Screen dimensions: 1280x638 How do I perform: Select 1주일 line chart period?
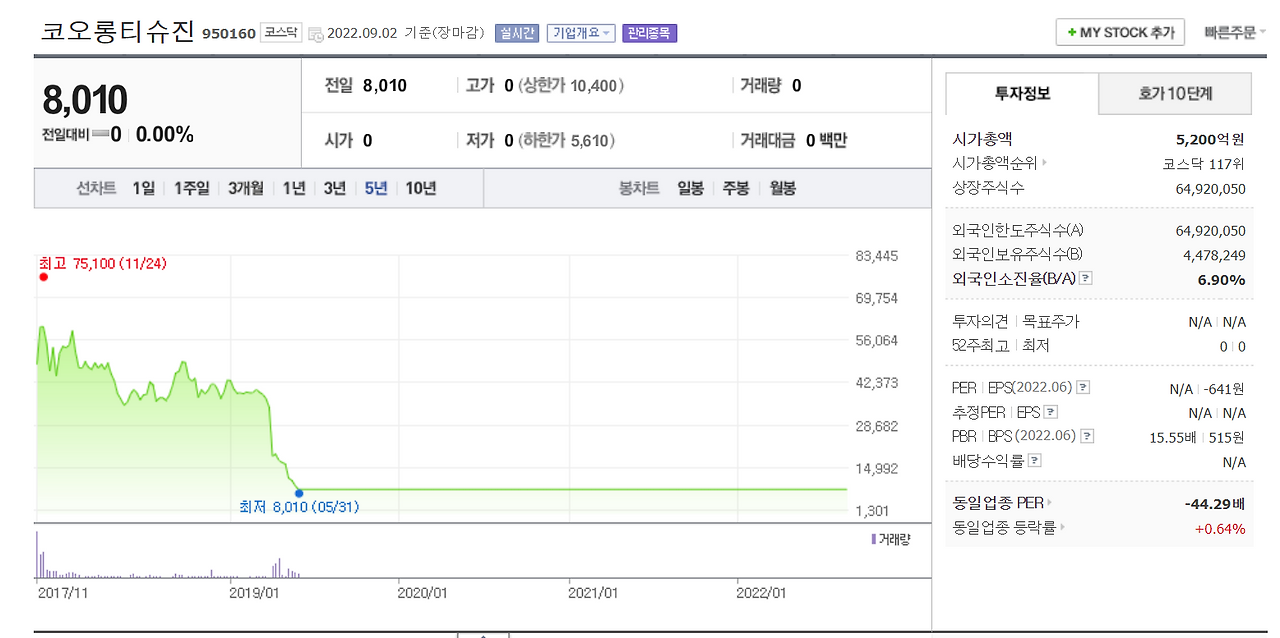[x=191, y=188]
